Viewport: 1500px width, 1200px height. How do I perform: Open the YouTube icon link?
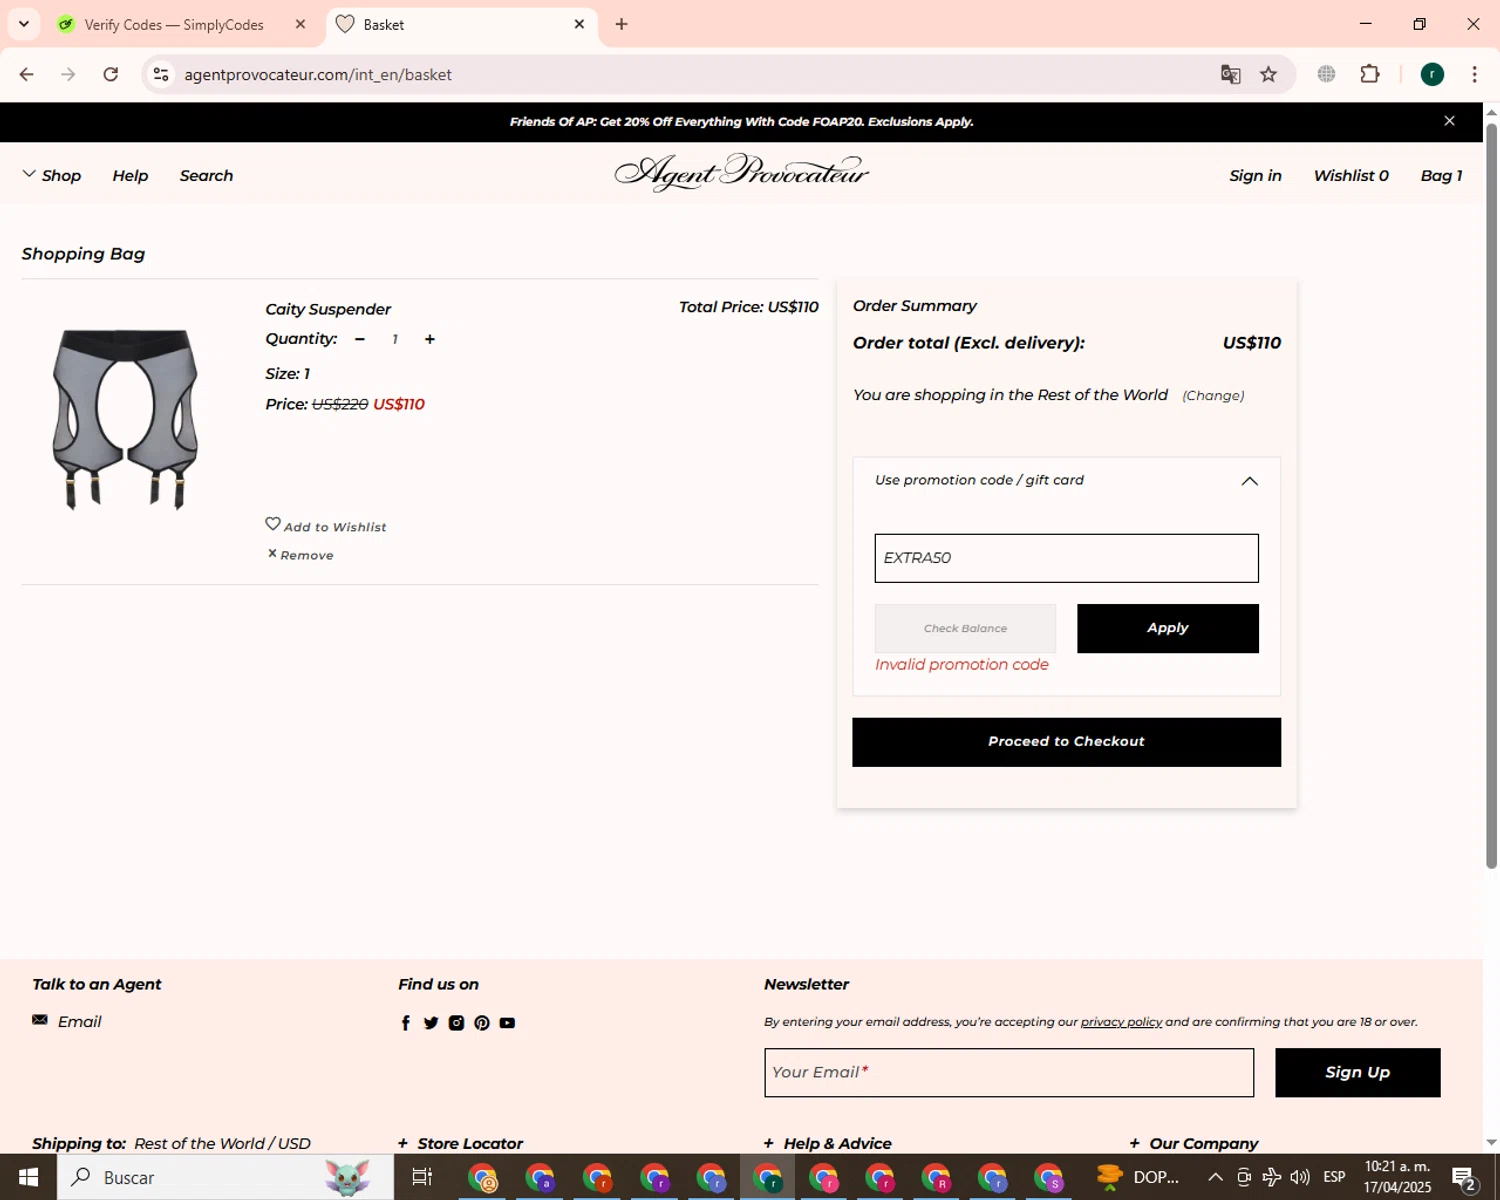coord(507,1023)
